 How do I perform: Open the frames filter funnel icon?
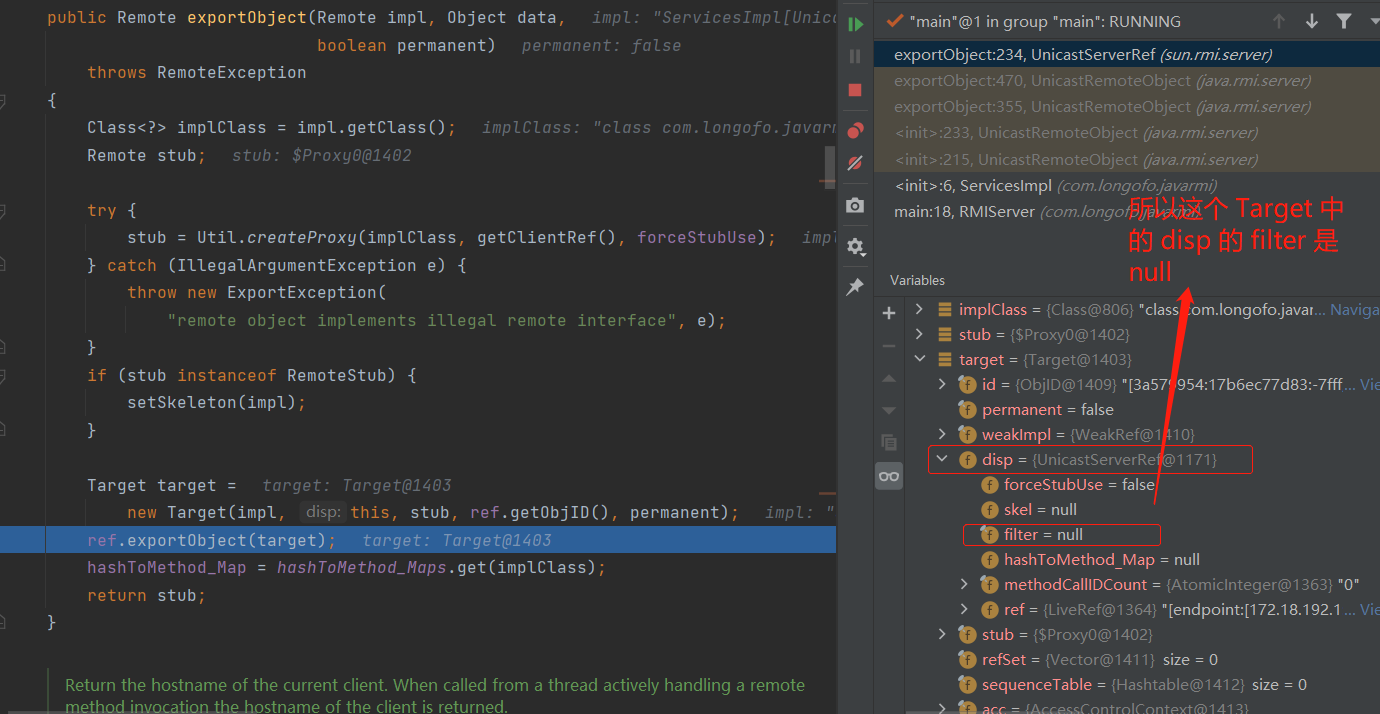tap(1344, 22)
